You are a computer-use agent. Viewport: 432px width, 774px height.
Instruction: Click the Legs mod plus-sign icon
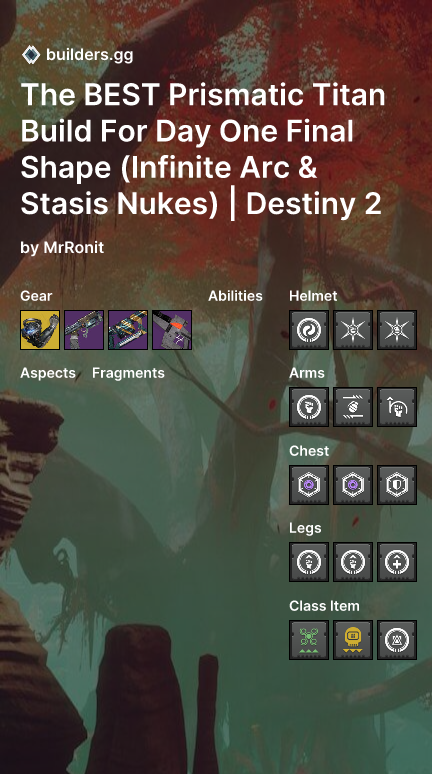click(397, 562)
